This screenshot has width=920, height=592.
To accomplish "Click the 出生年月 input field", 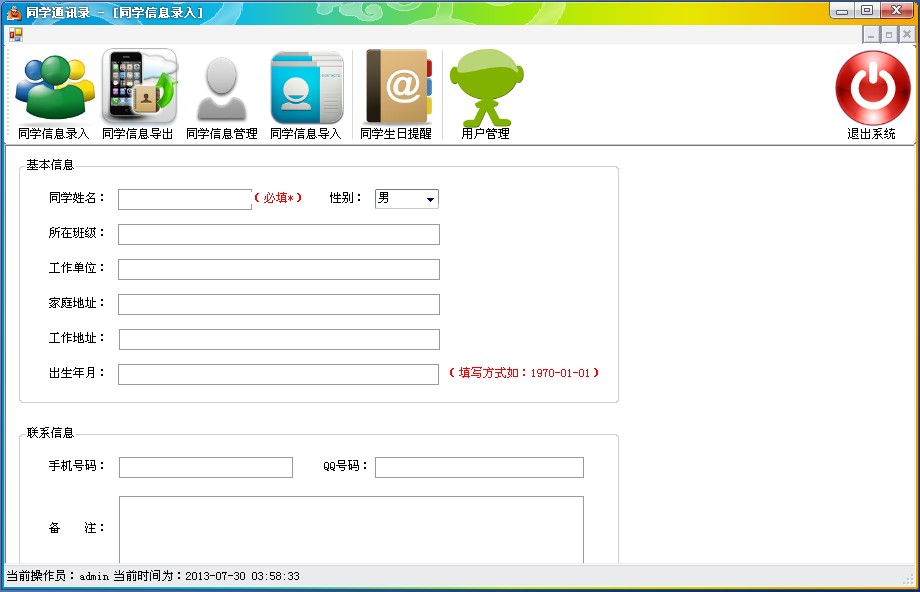I will (278, 374).
